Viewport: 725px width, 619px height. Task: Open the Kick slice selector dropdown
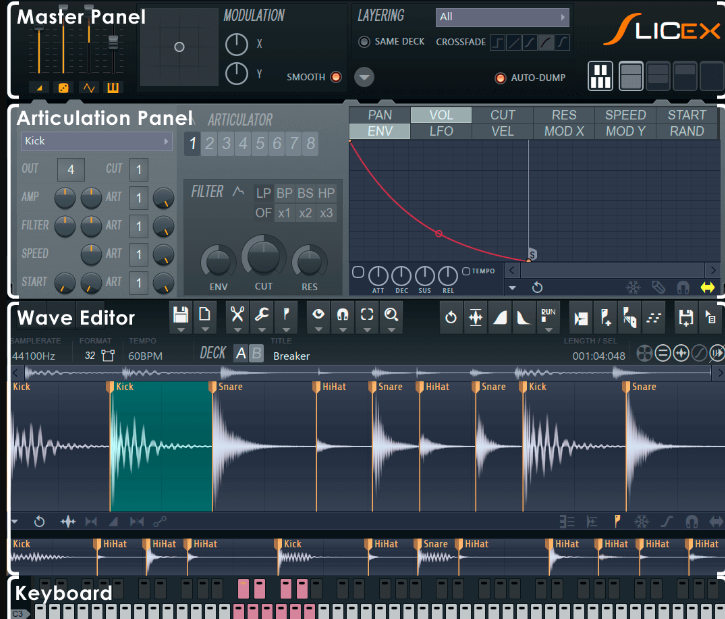click(97, 142)
